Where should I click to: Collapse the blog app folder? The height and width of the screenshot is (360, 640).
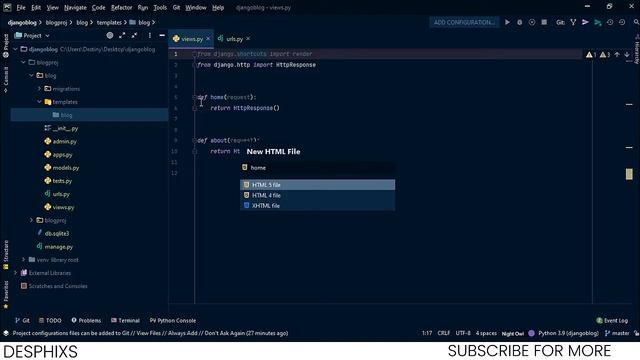pos(31,75)
